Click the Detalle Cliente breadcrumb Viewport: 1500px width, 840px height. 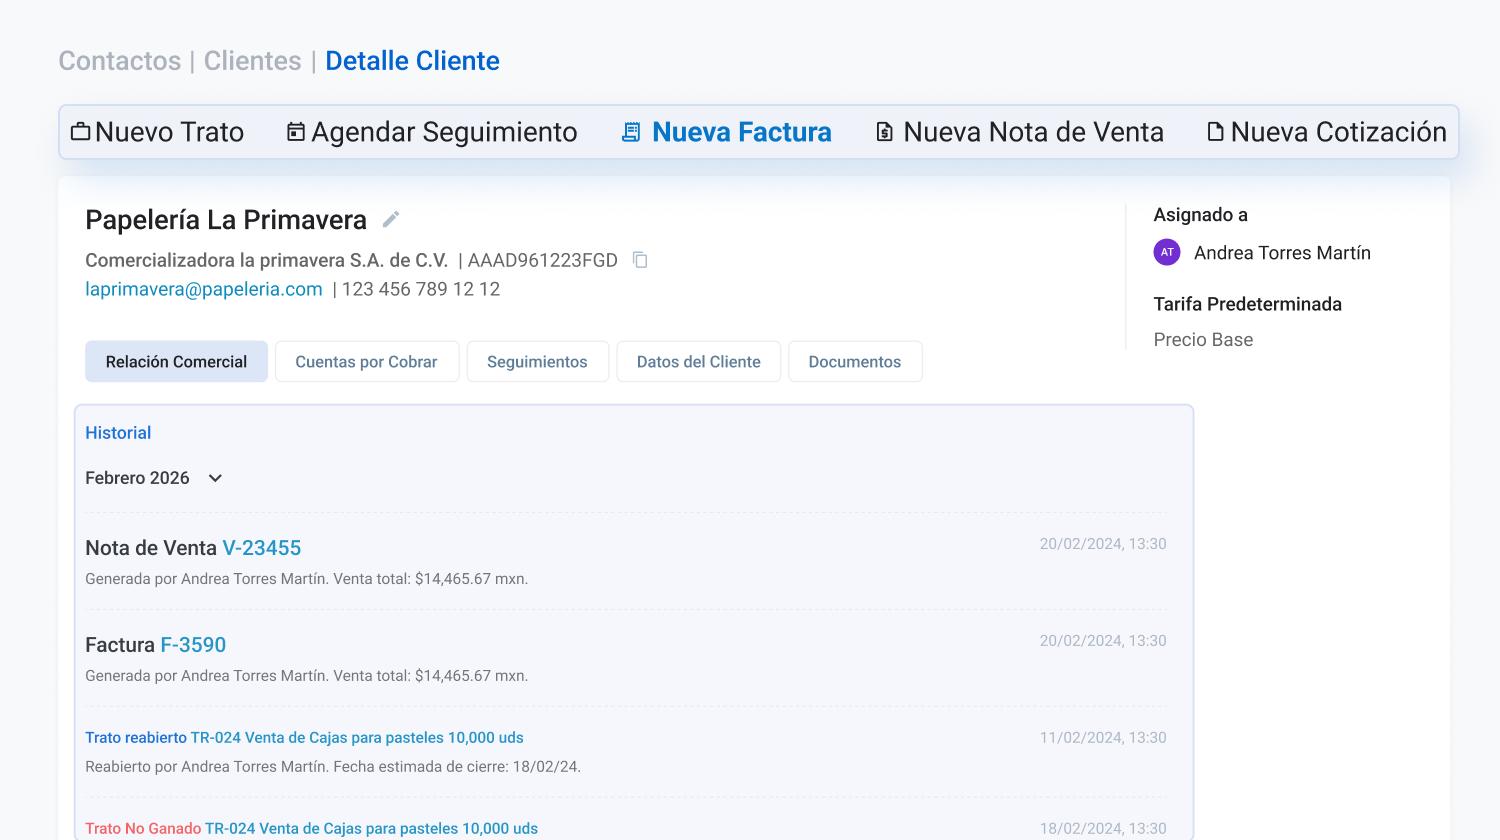[412, 61]
